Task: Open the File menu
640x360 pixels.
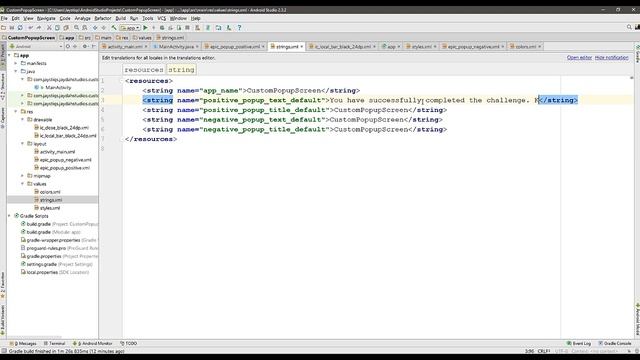Action: [4, 18]
